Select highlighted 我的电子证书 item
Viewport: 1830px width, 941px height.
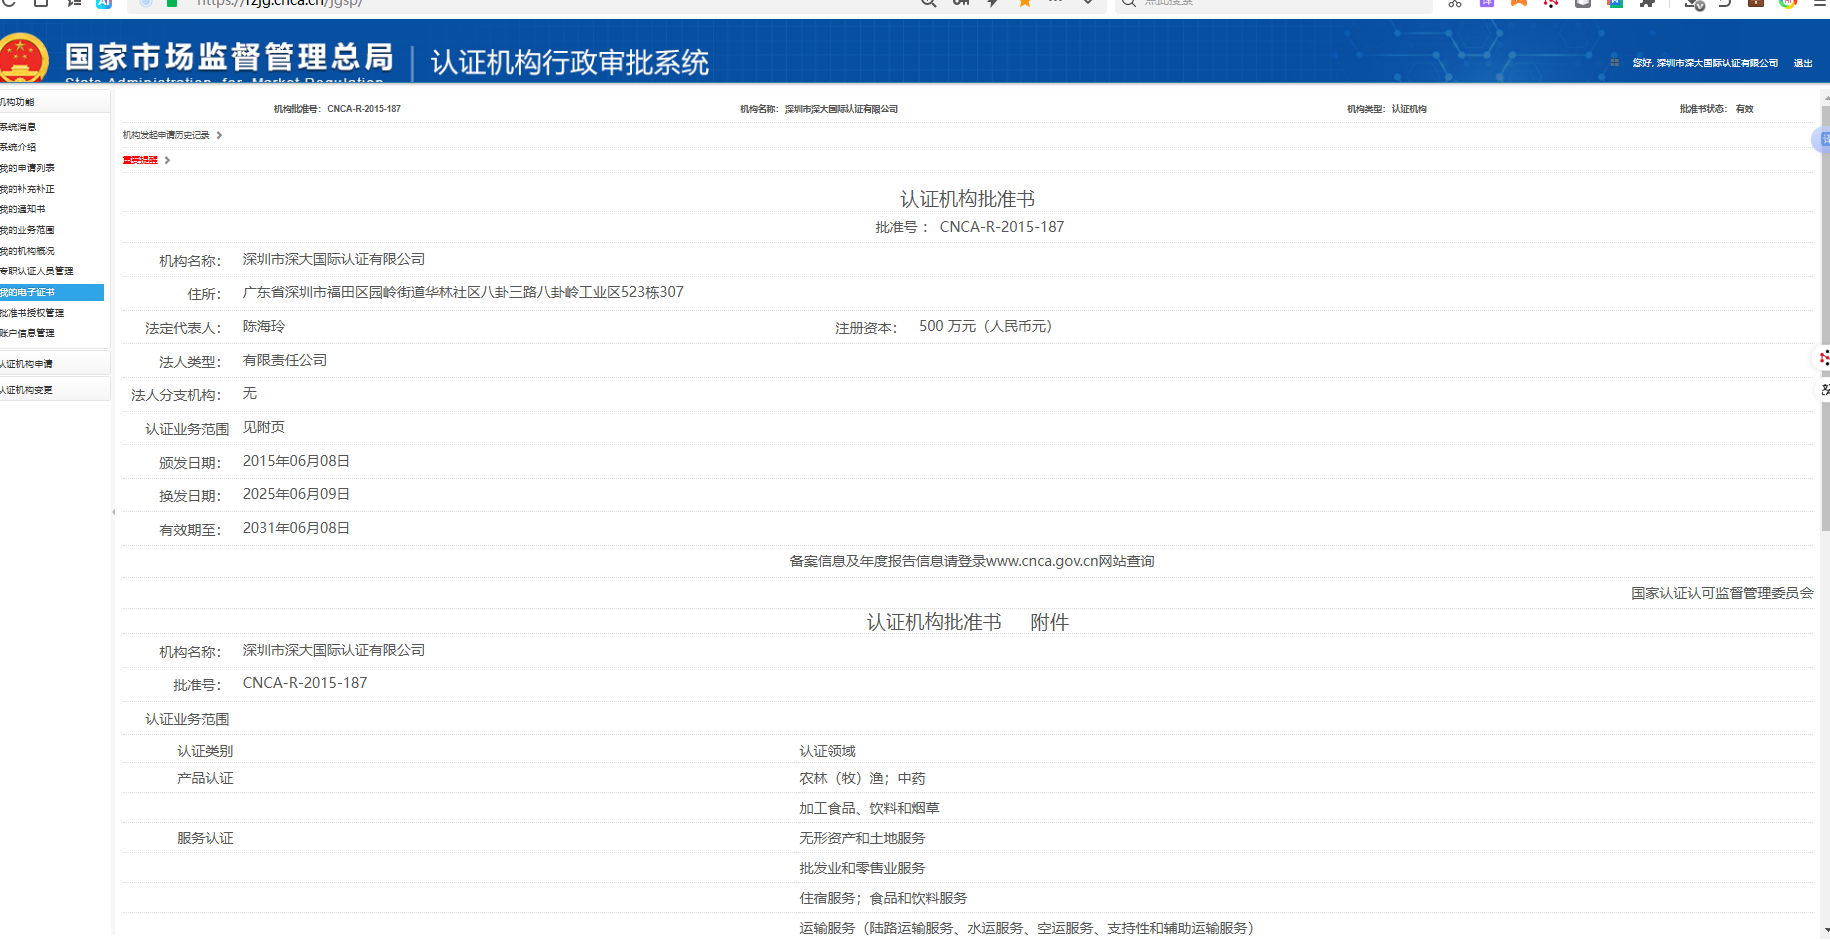(x=51, y=292)
